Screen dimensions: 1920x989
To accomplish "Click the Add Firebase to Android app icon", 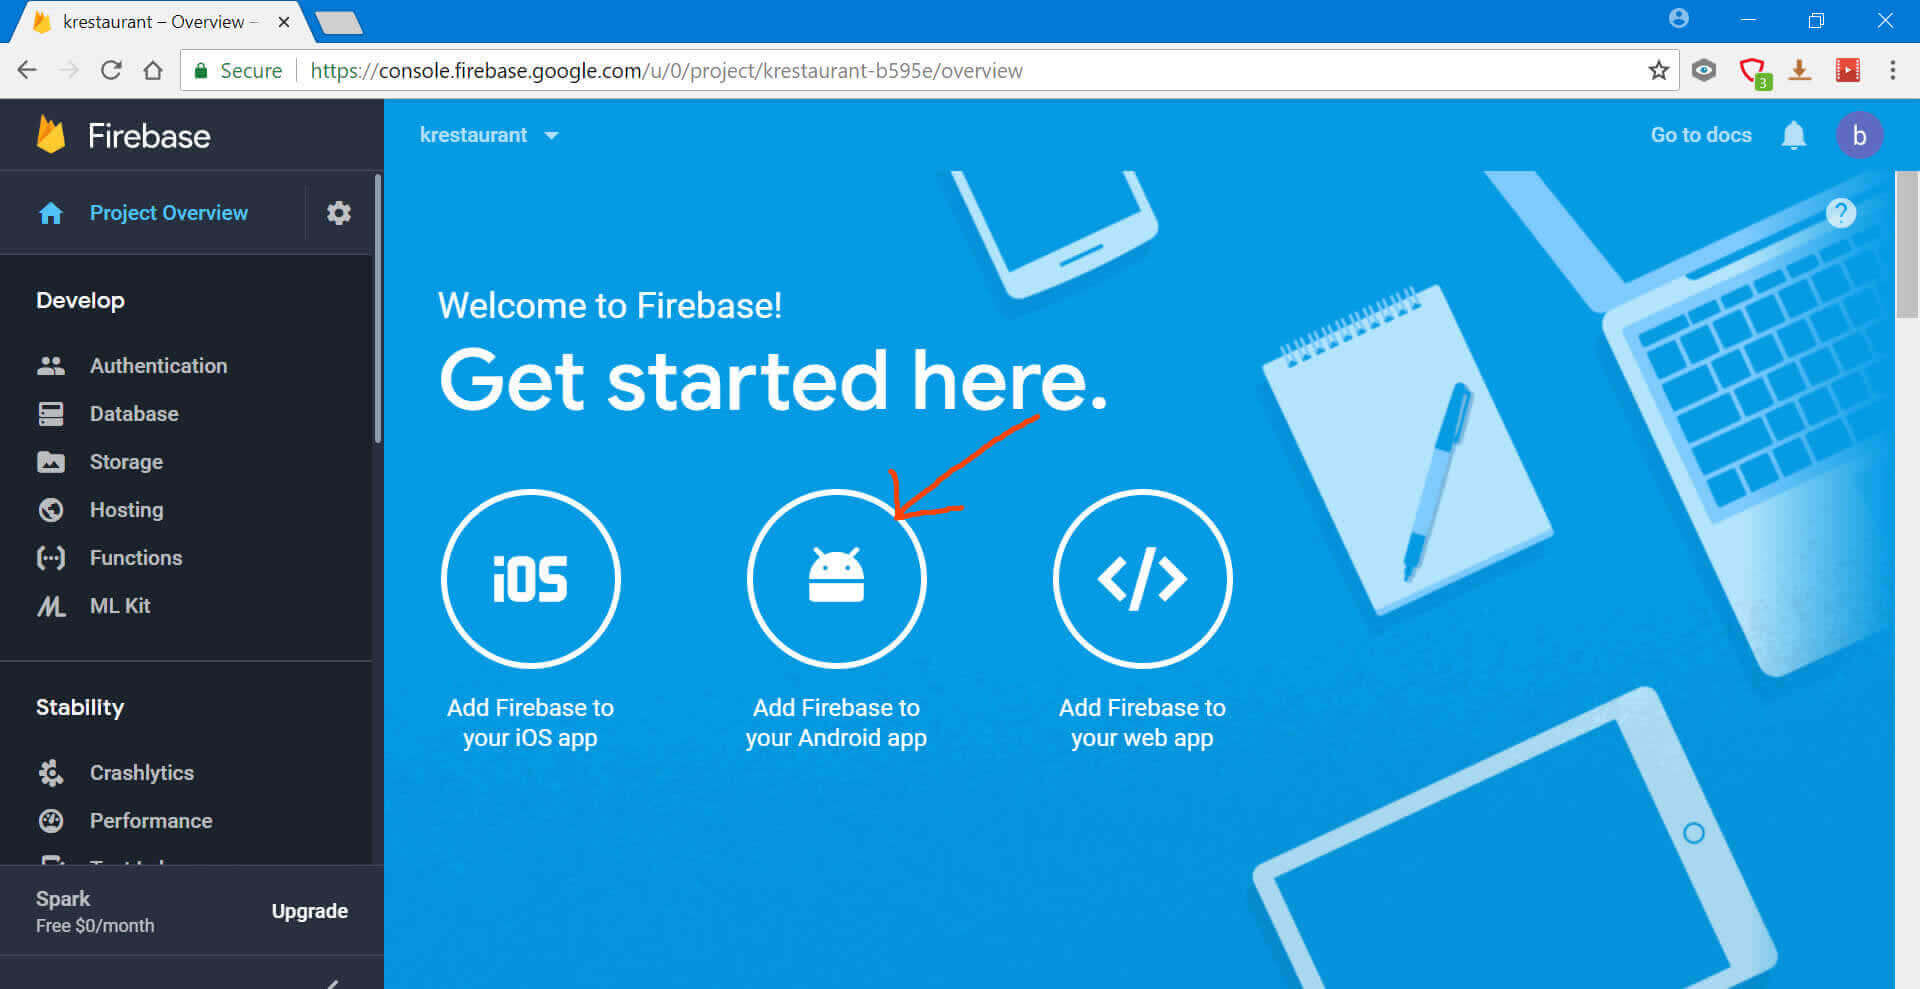I will click(x=836, y=578).
